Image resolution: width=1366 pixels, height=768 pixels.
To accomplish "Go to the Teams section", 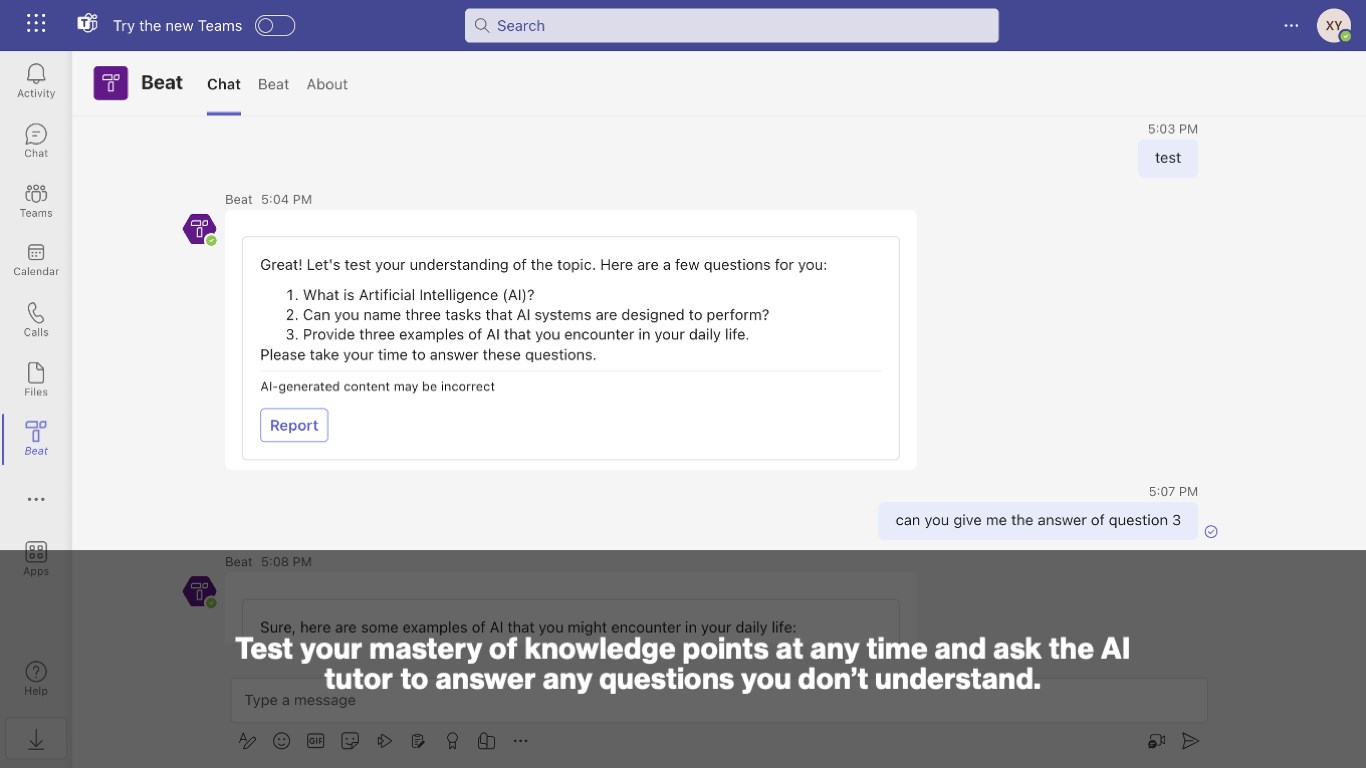I will click(x=36, y=200).
